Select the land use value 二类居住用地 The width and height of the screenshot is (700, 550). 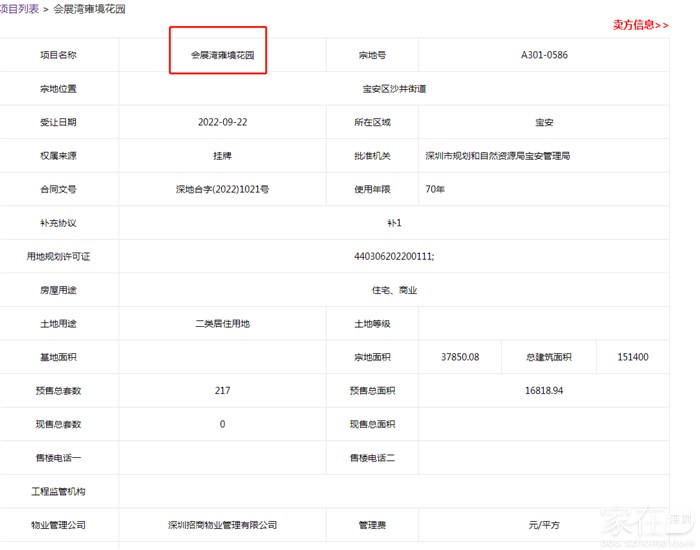coord(222,324)
